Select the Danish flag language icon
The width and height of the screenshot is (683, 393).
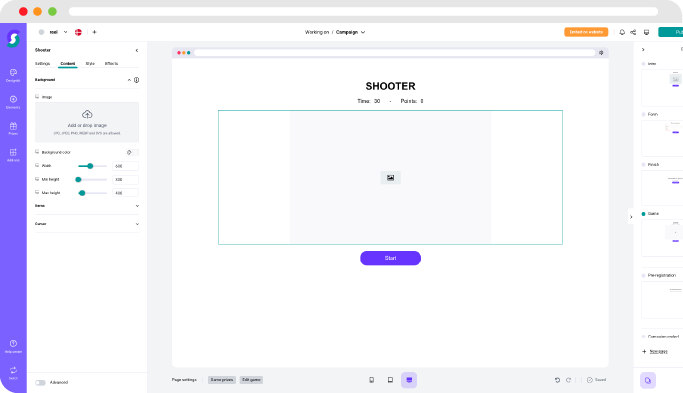click(78, 32)
